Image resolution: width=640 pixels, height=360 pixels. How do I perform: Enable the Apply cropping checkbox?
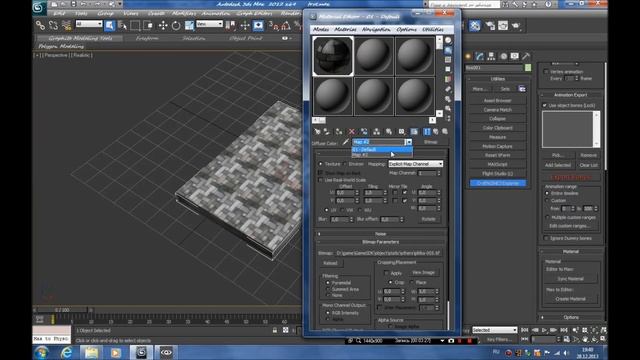click(386, 273)
